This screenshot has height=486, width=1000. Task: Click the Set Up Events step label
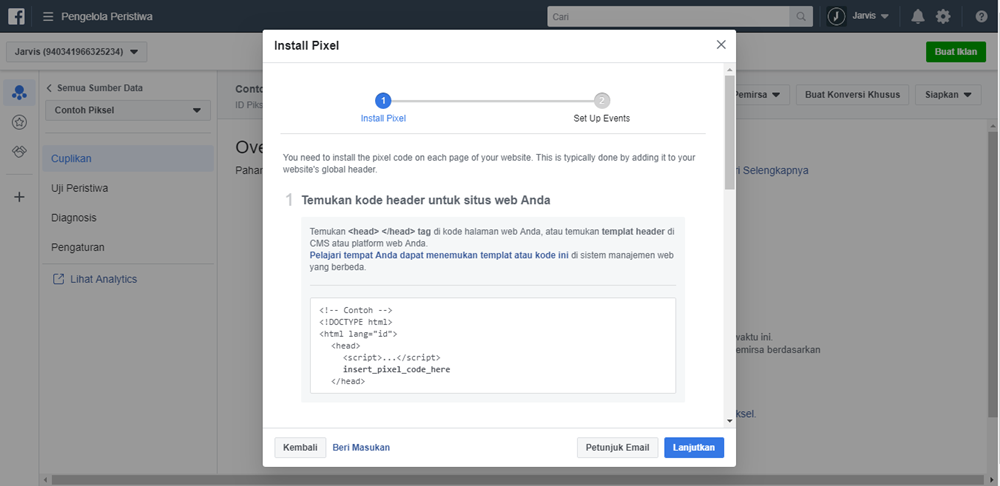coord(601,118)
